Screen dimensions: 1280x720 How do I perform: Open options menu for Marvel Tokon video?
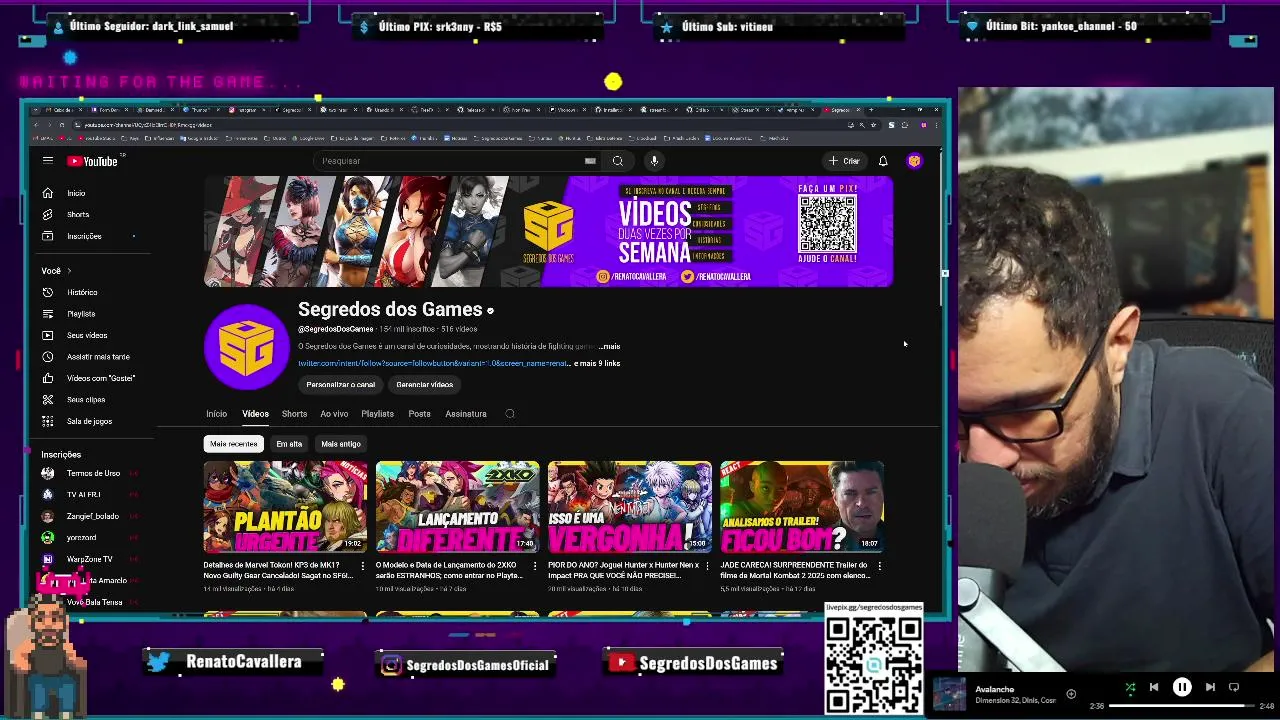[362, 566]
